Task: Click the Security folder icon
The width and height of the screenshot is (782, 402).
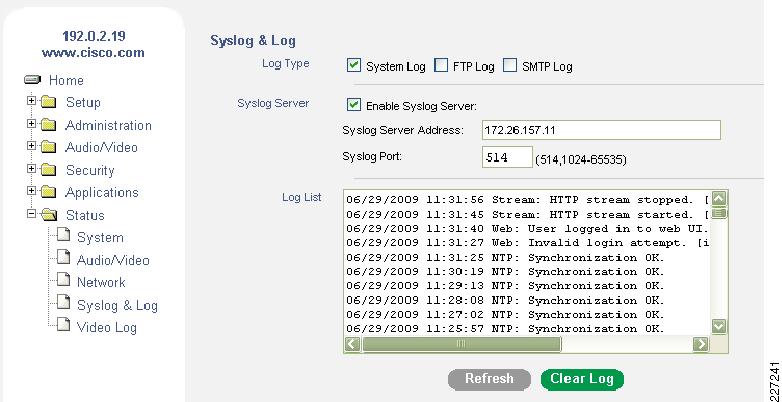Action: point(48,170)
